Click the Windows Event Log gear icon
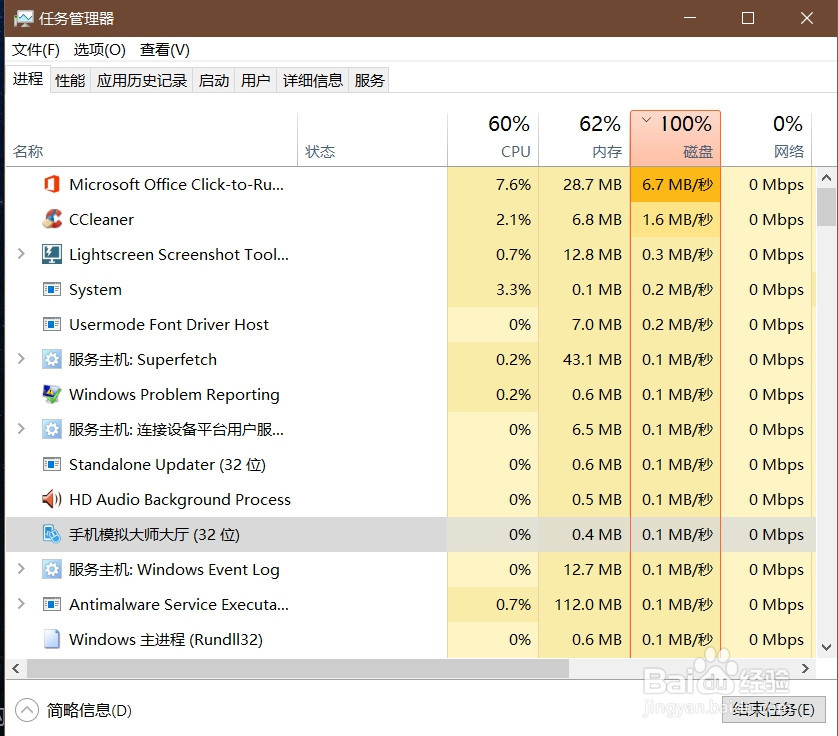838x736 pixels. coord(52,569)
